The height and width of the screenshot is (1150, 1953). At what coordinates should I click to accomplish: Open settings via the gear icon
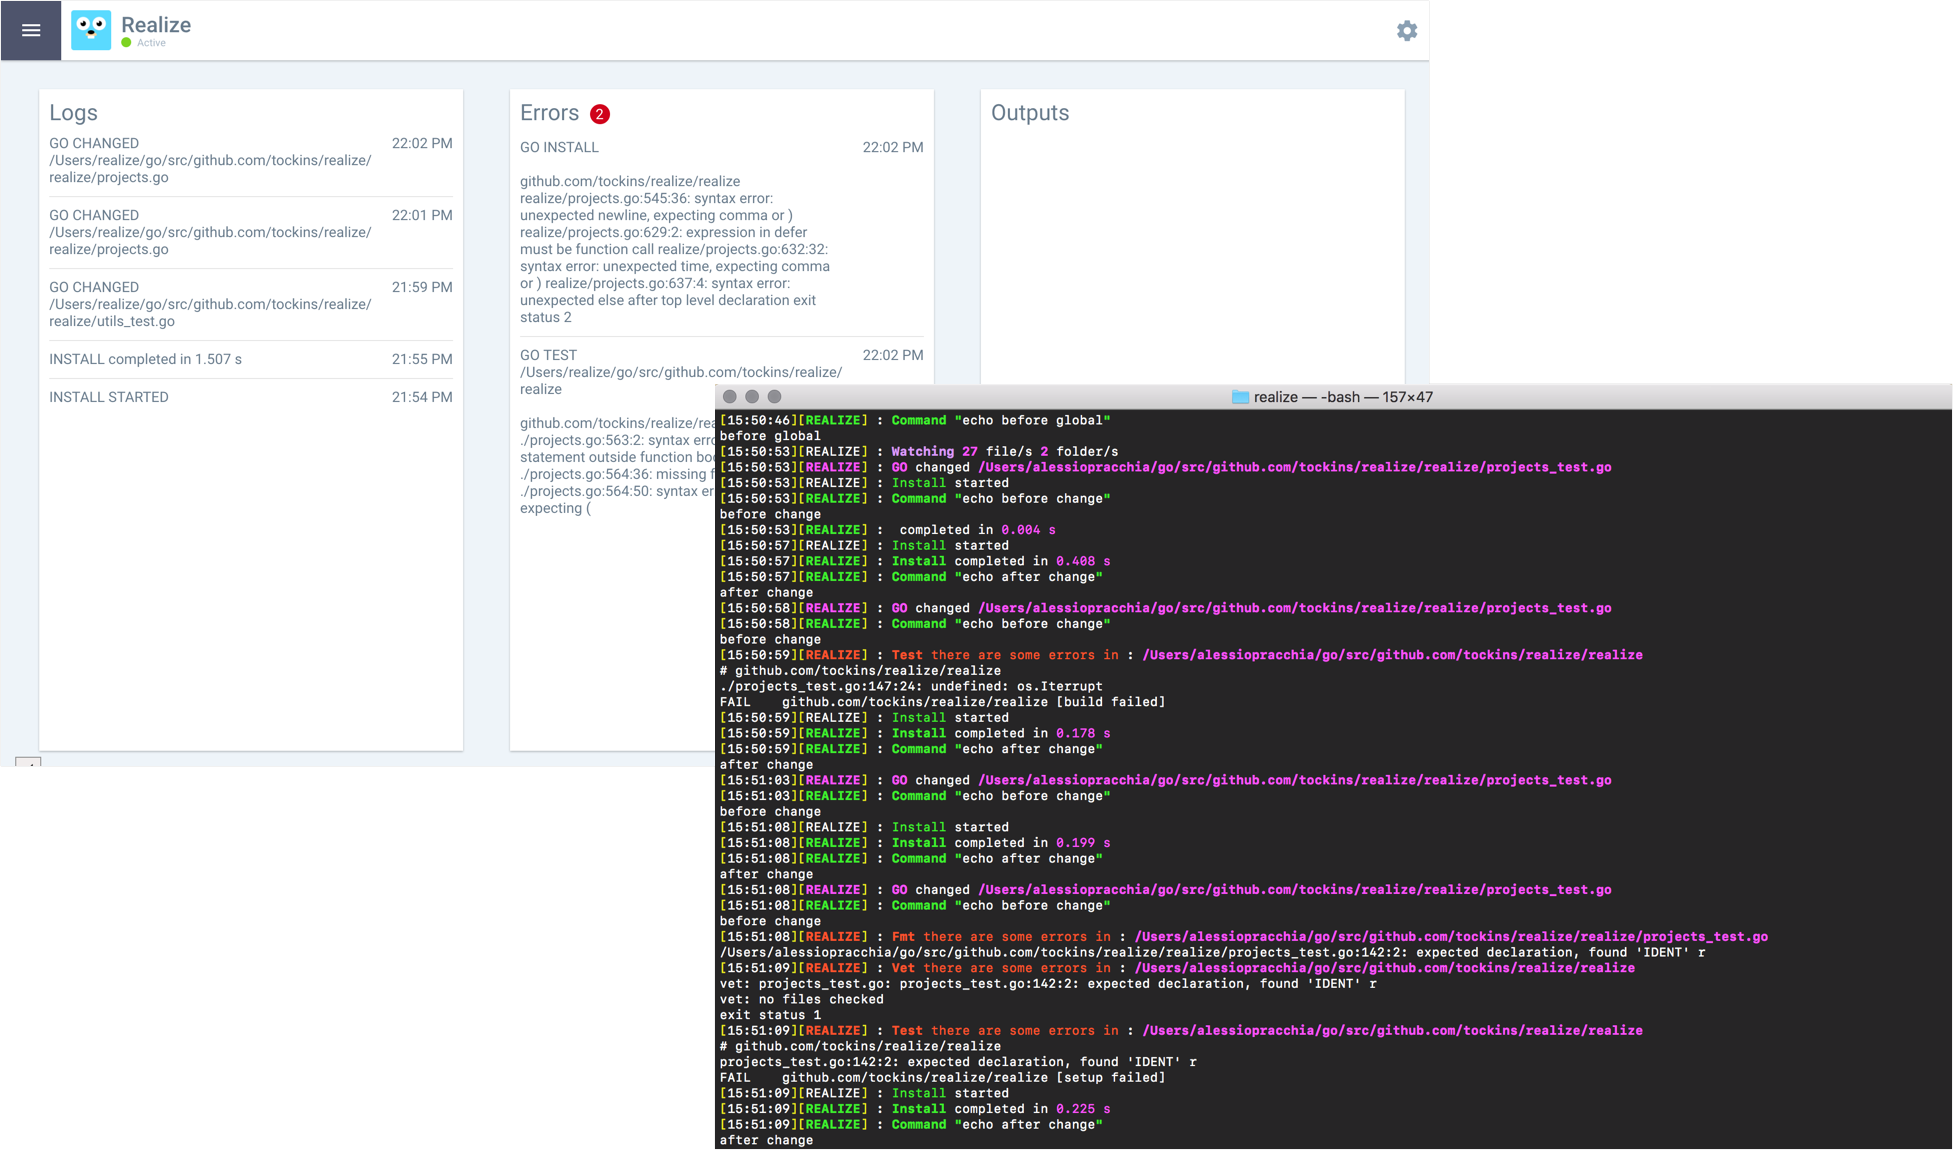[x=1407, y=31]
